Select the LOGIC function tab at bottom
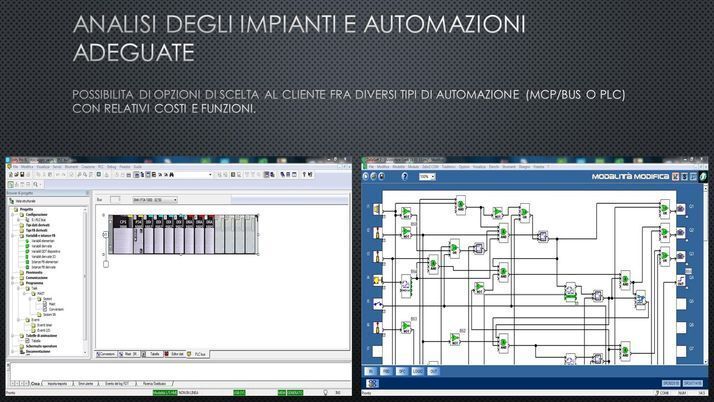Screen dimensions: 714x402 [x=418, y=371]
